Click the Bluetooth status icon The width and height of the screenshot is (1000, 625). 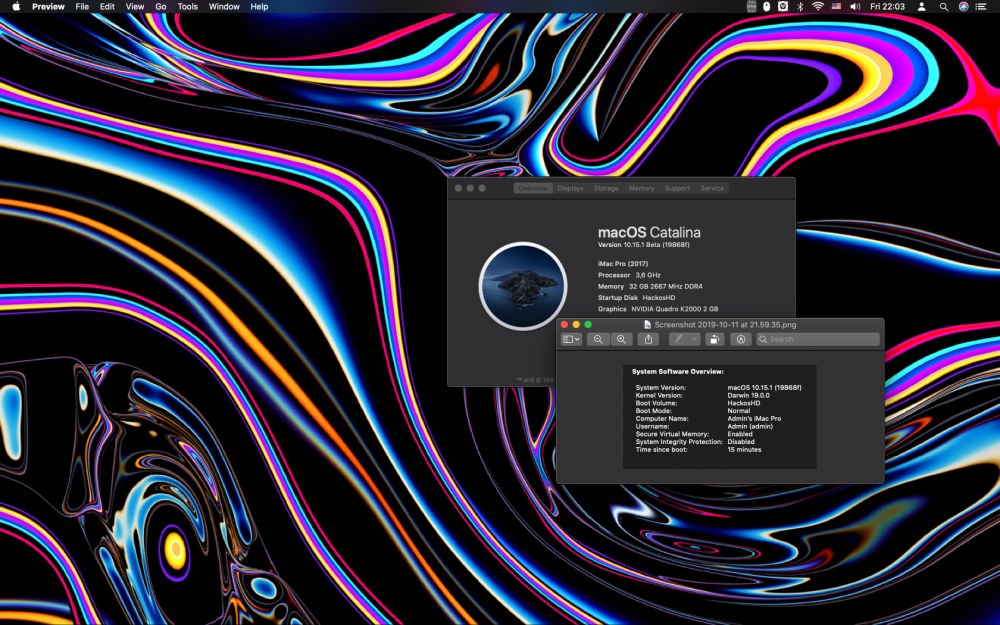800,6
